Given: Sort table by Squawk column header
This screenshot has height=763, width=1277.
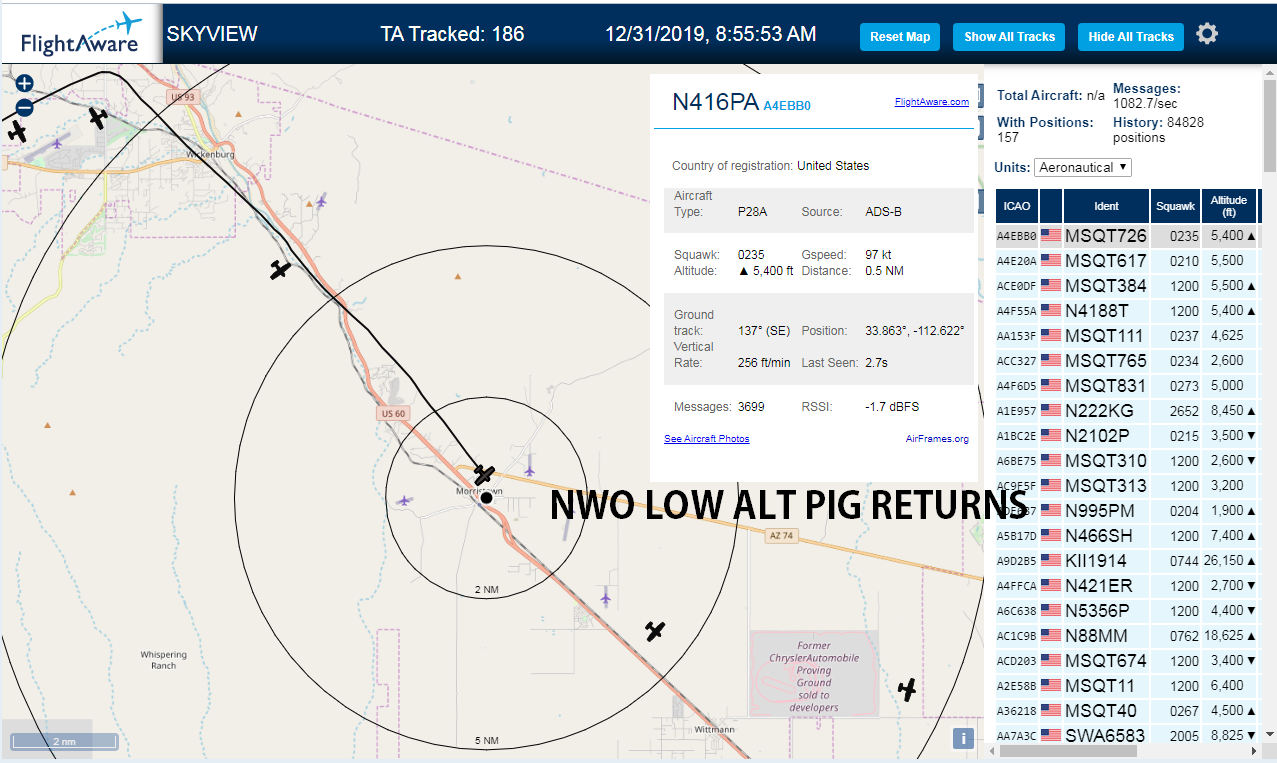Looking at the screenshot, I should (1175, 206).
